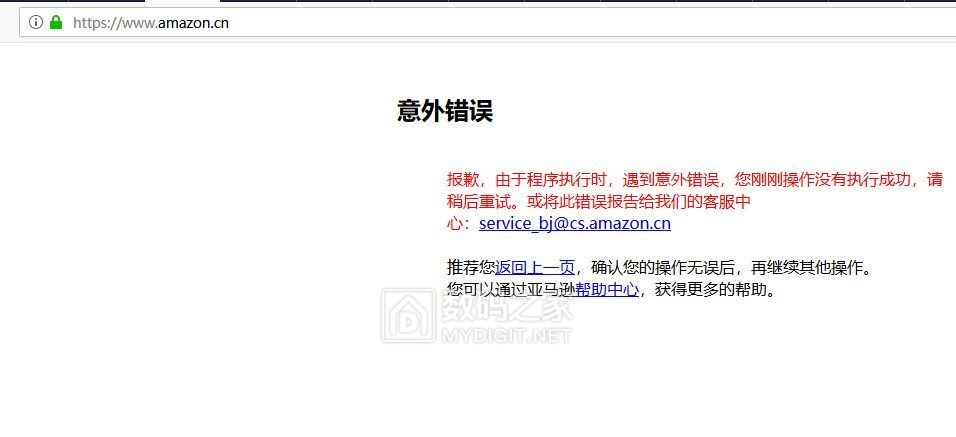This screenshot has width=956, height=437.
Task: Click the 您可以通过亚马逊 text
Action: pos(511,290)
